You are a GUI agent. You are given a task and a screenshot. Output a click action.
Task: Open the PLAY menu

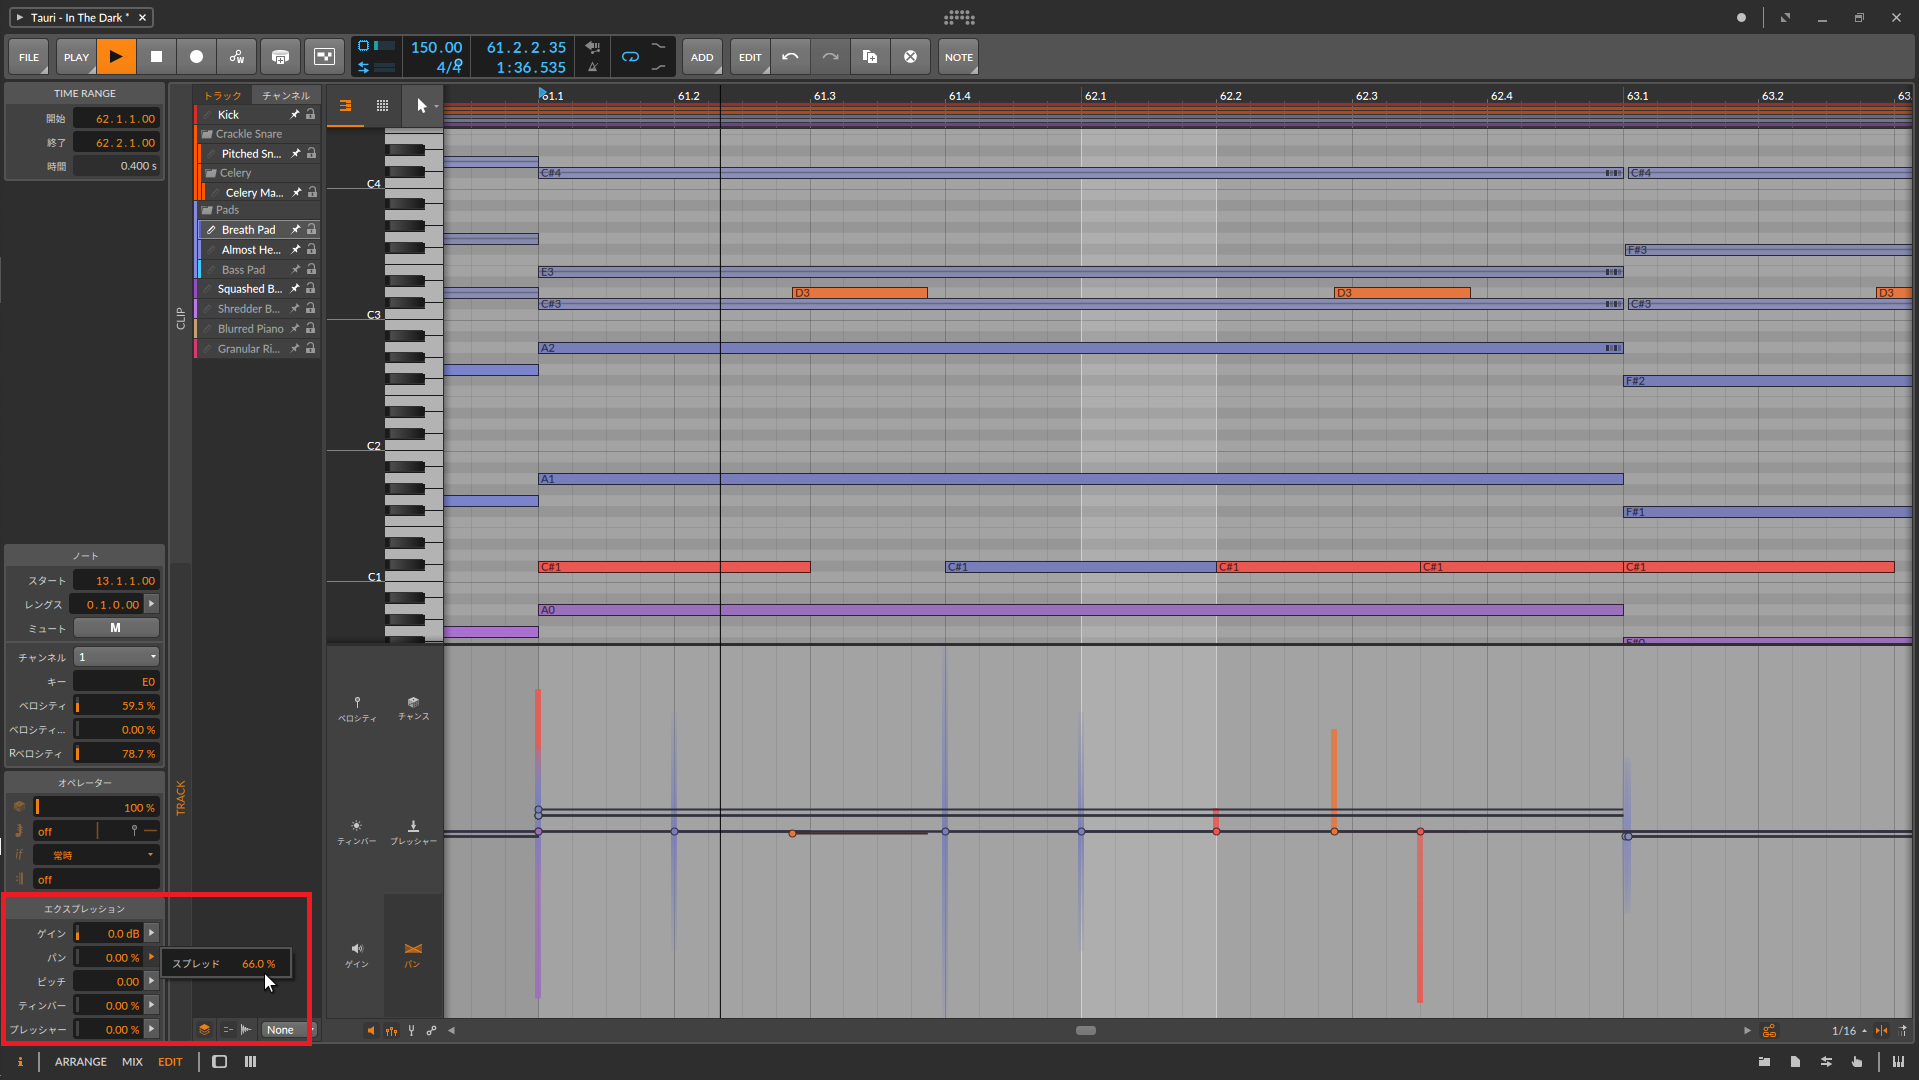[76, 57]
